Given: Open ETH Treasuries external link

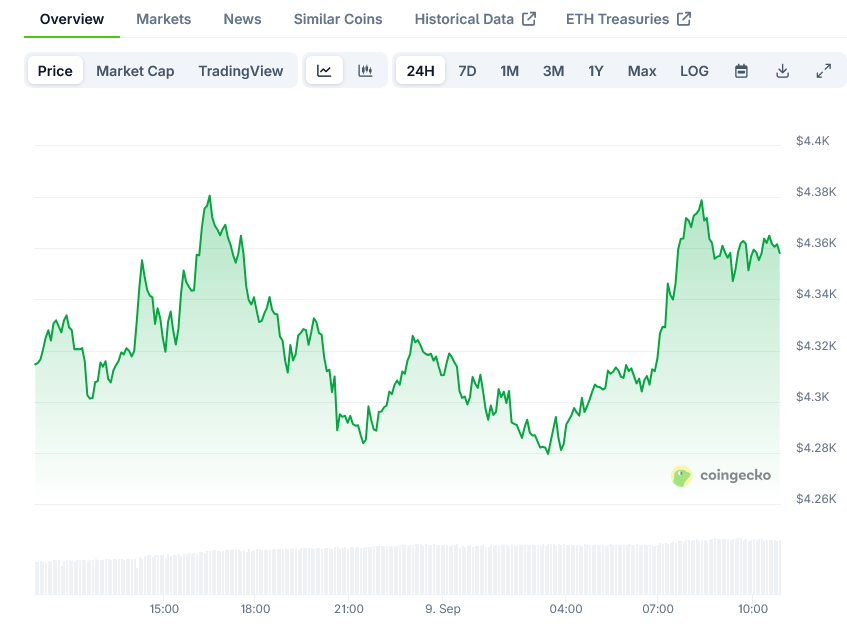Looking at the screenshot, I should coord(628,19).
